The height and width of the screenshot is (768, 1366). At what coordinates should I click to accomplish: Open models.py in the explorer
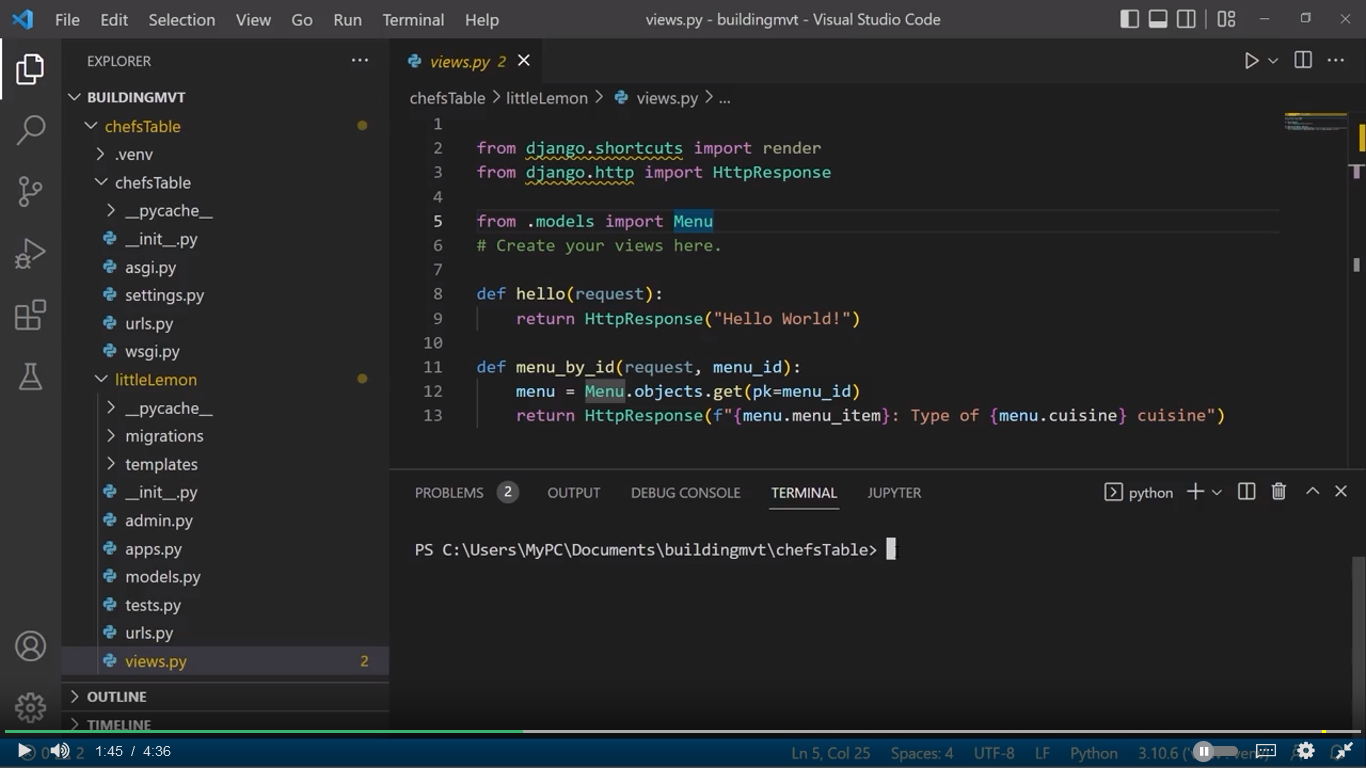click(162, 577)
